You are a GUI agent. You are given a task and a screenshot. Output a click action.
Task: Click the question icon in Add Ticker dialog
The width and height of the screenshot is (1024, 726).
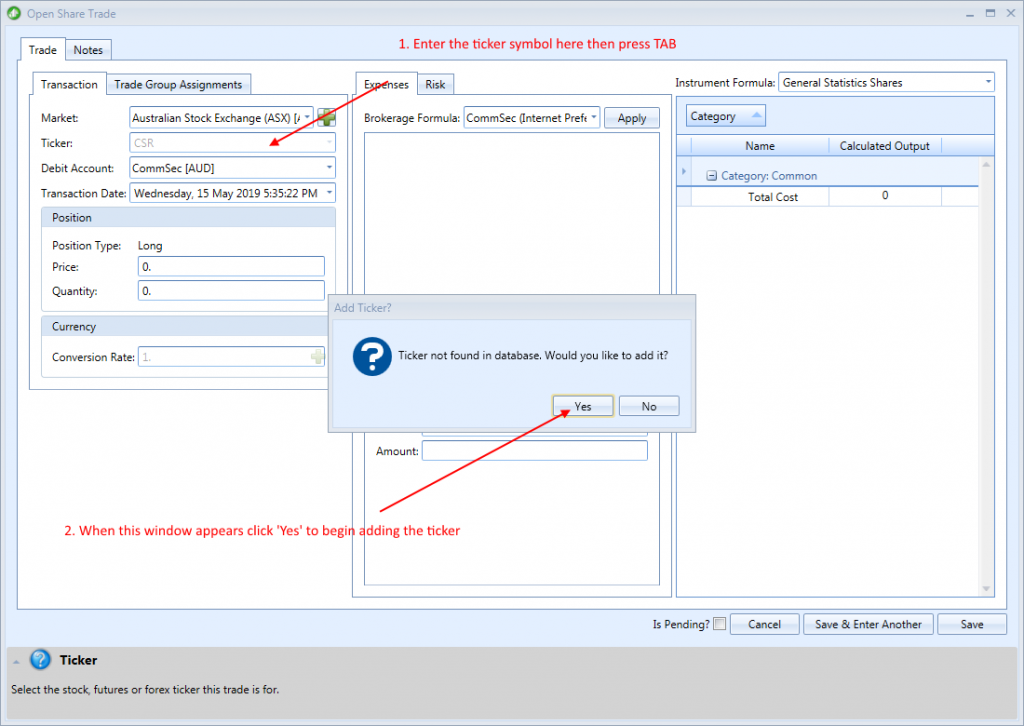pos(372,356)
